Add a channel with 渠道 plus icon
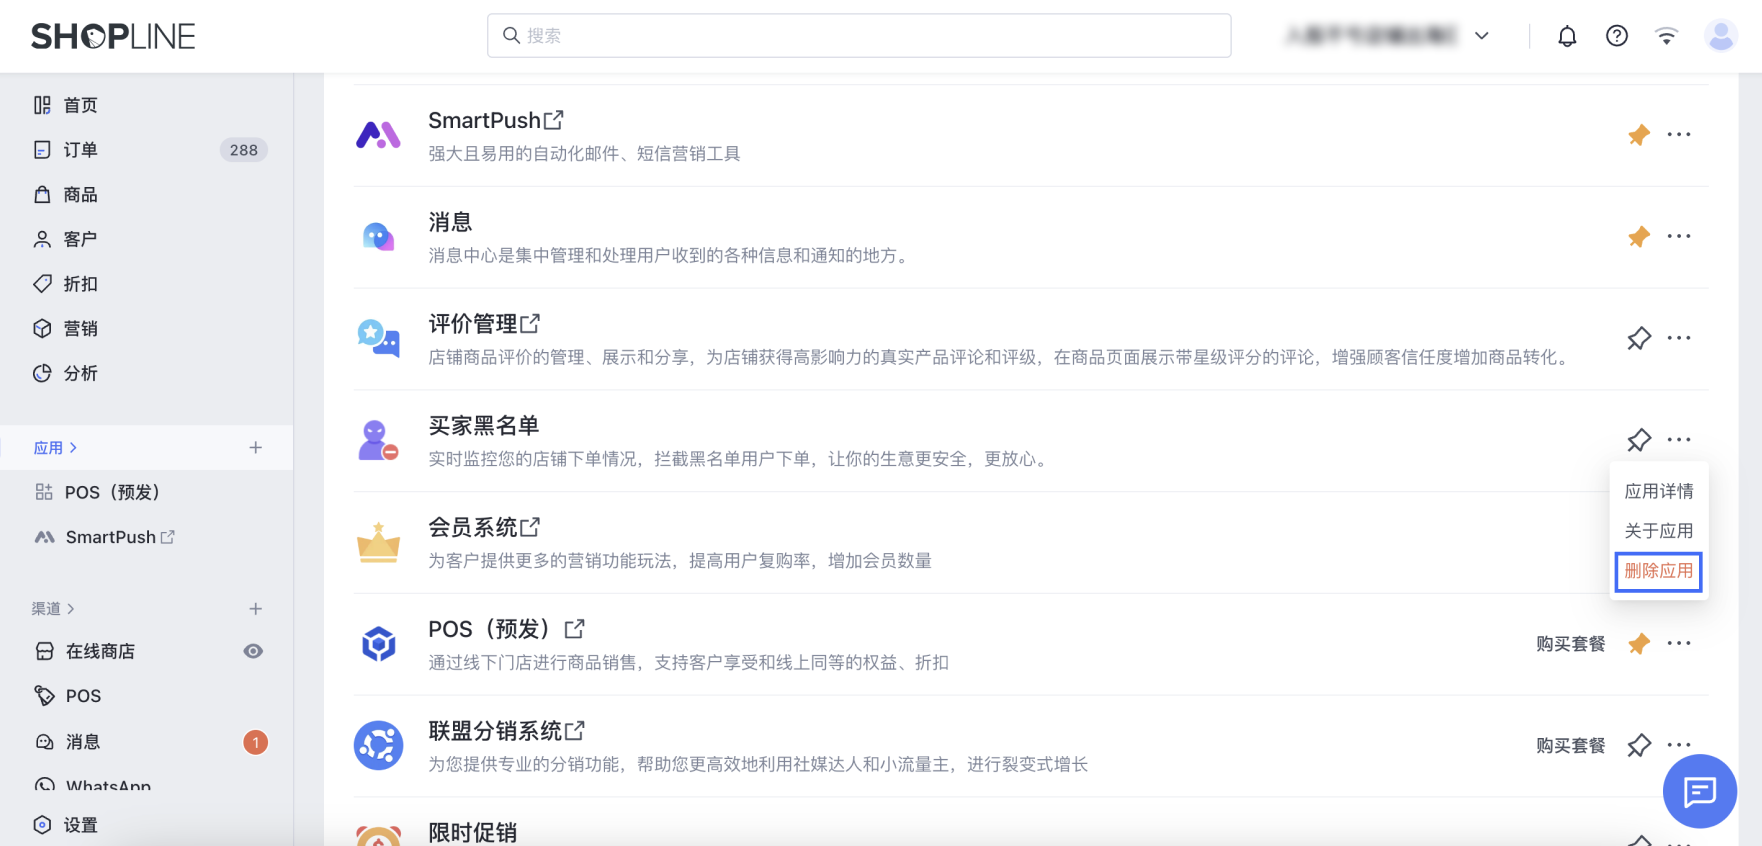This screenshot has width=1762, height=846. click(256, 609)
